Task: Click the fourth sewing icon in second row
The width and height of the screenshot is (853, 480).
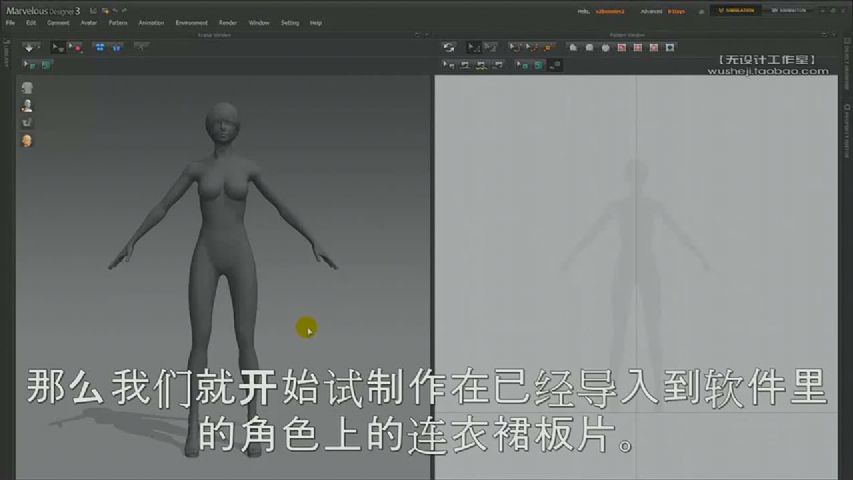Action: pos(498,65)
